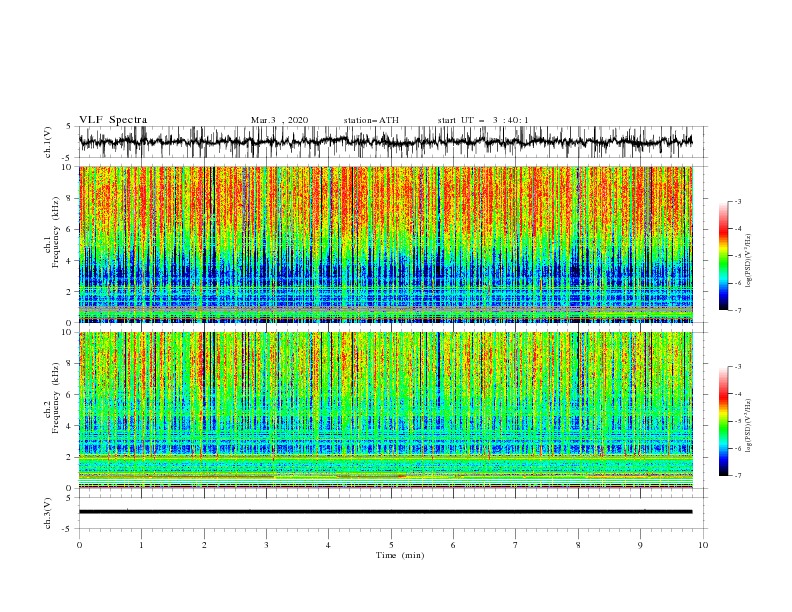This screenshot has width=792, height=612.
Task: Click the time axis tick label "10"
Action: [x=703, y=545]
